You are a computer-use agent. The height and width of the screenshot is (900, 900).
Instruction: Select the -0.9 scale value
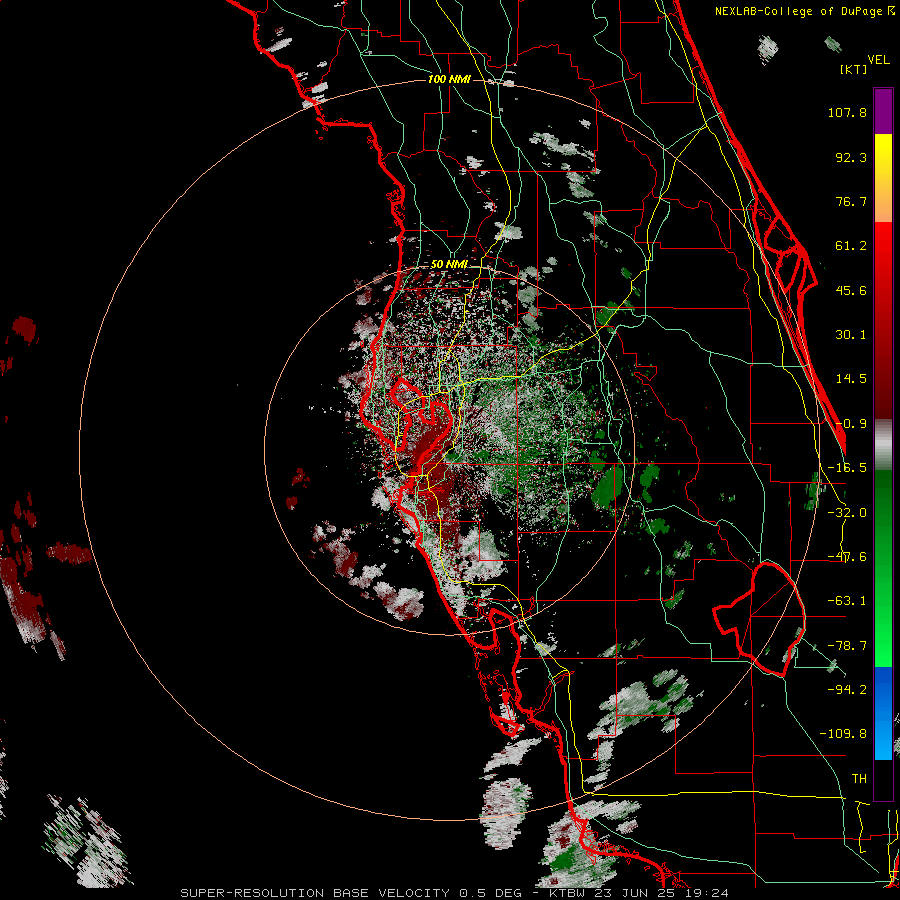pos(851,424)
